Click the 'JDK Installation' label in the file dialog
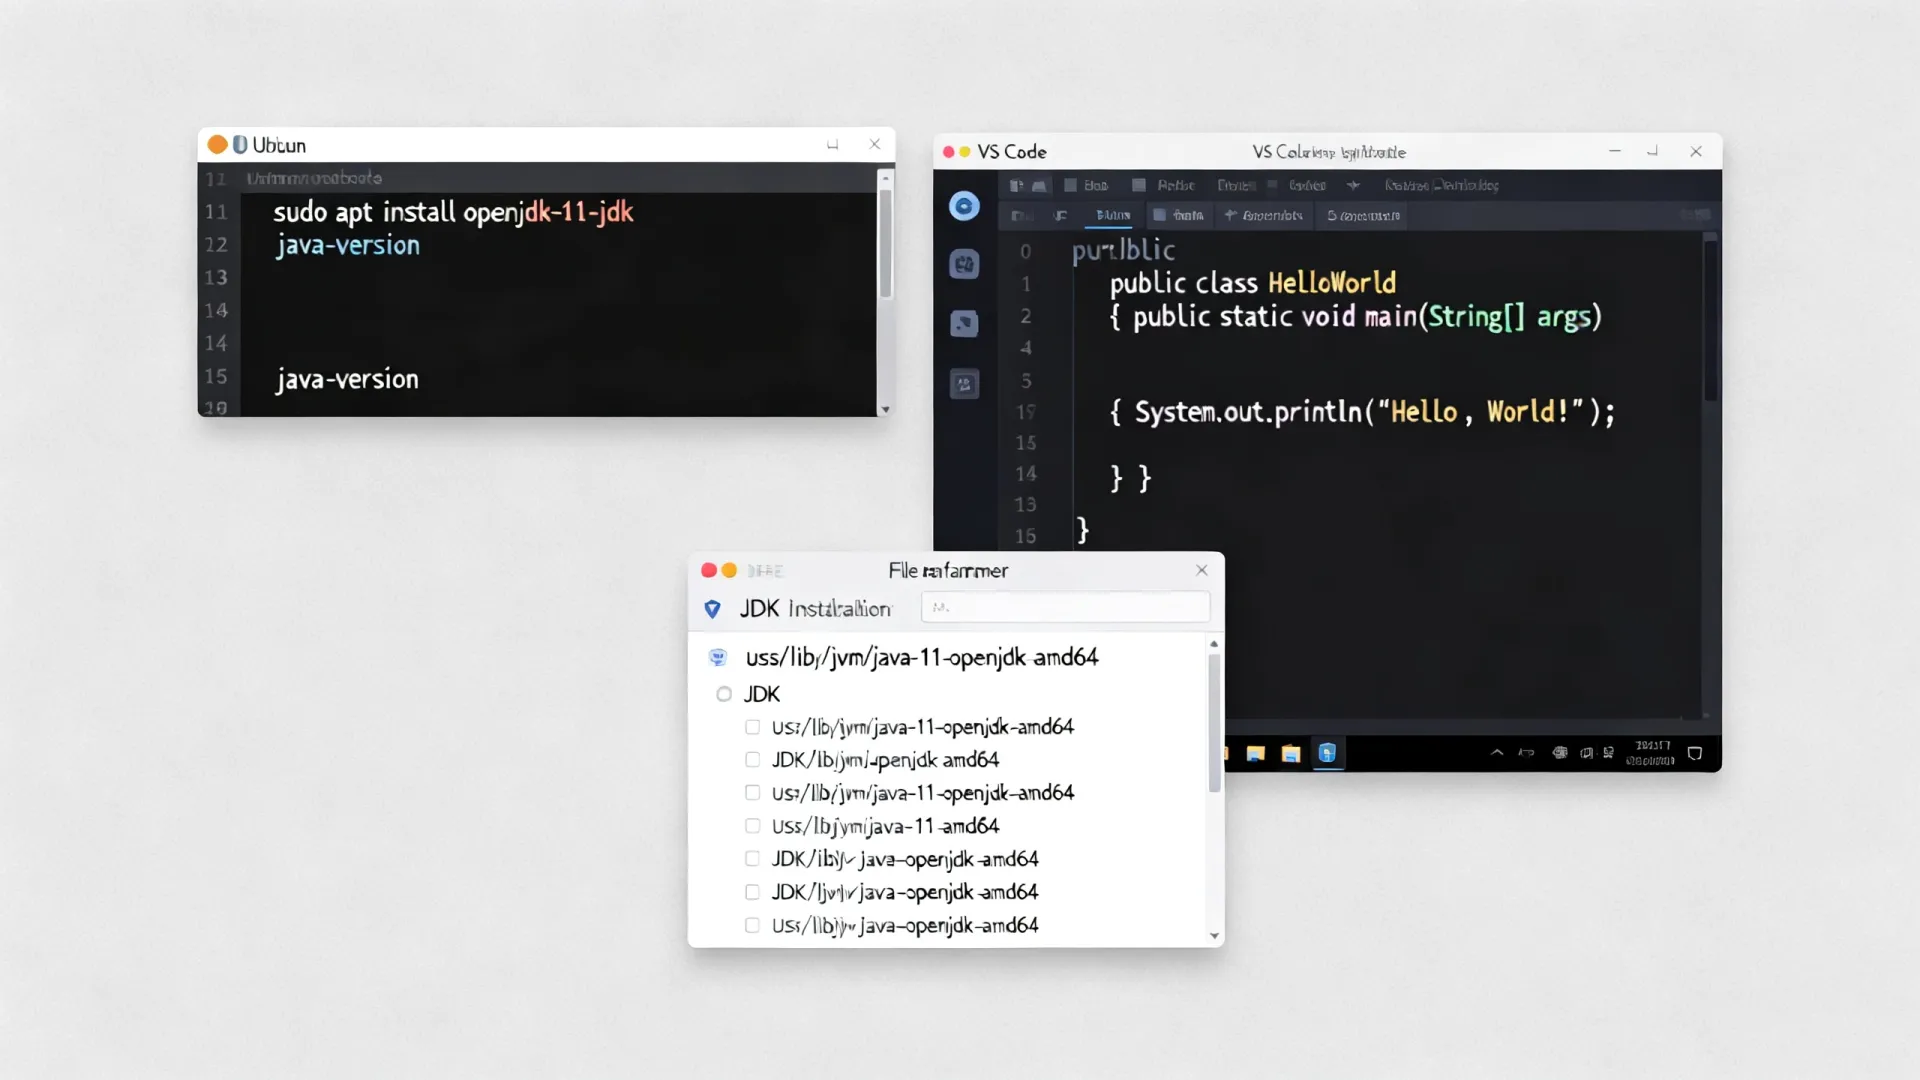1920x1080 pixels. coord(815,609)
